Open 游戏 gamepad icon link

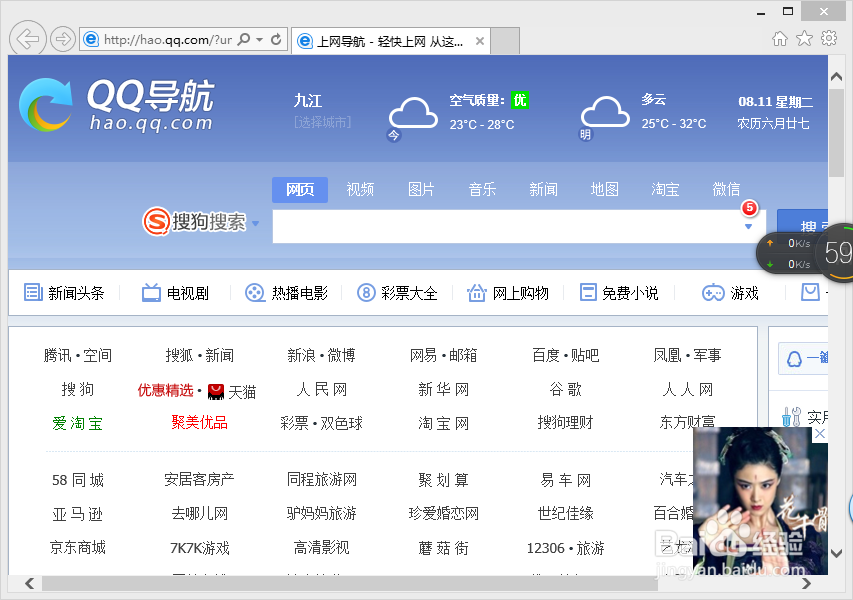coord(730,293)
